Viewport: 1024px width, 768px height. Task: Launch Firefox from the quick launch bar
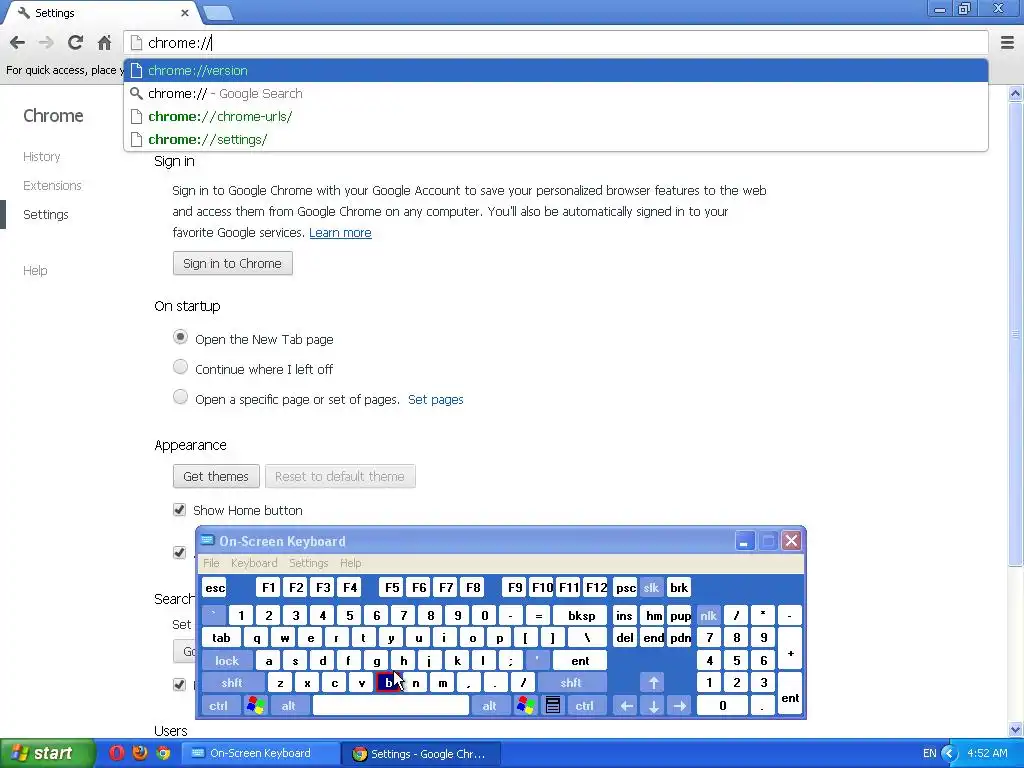(x=140, y=753)
